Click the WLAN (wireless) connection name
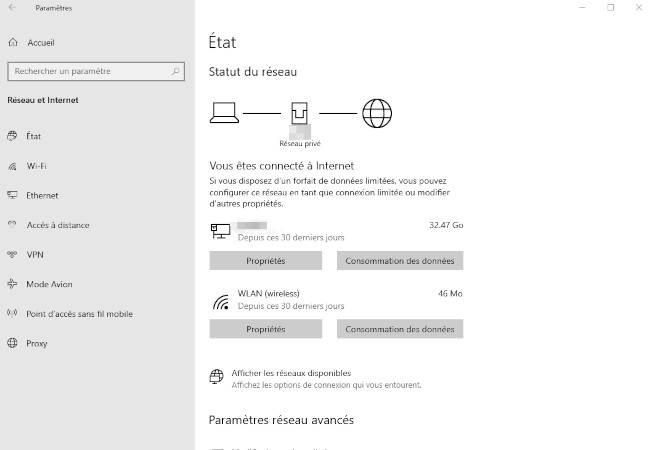This screenshot has width=652, height=450. (268, 293)
